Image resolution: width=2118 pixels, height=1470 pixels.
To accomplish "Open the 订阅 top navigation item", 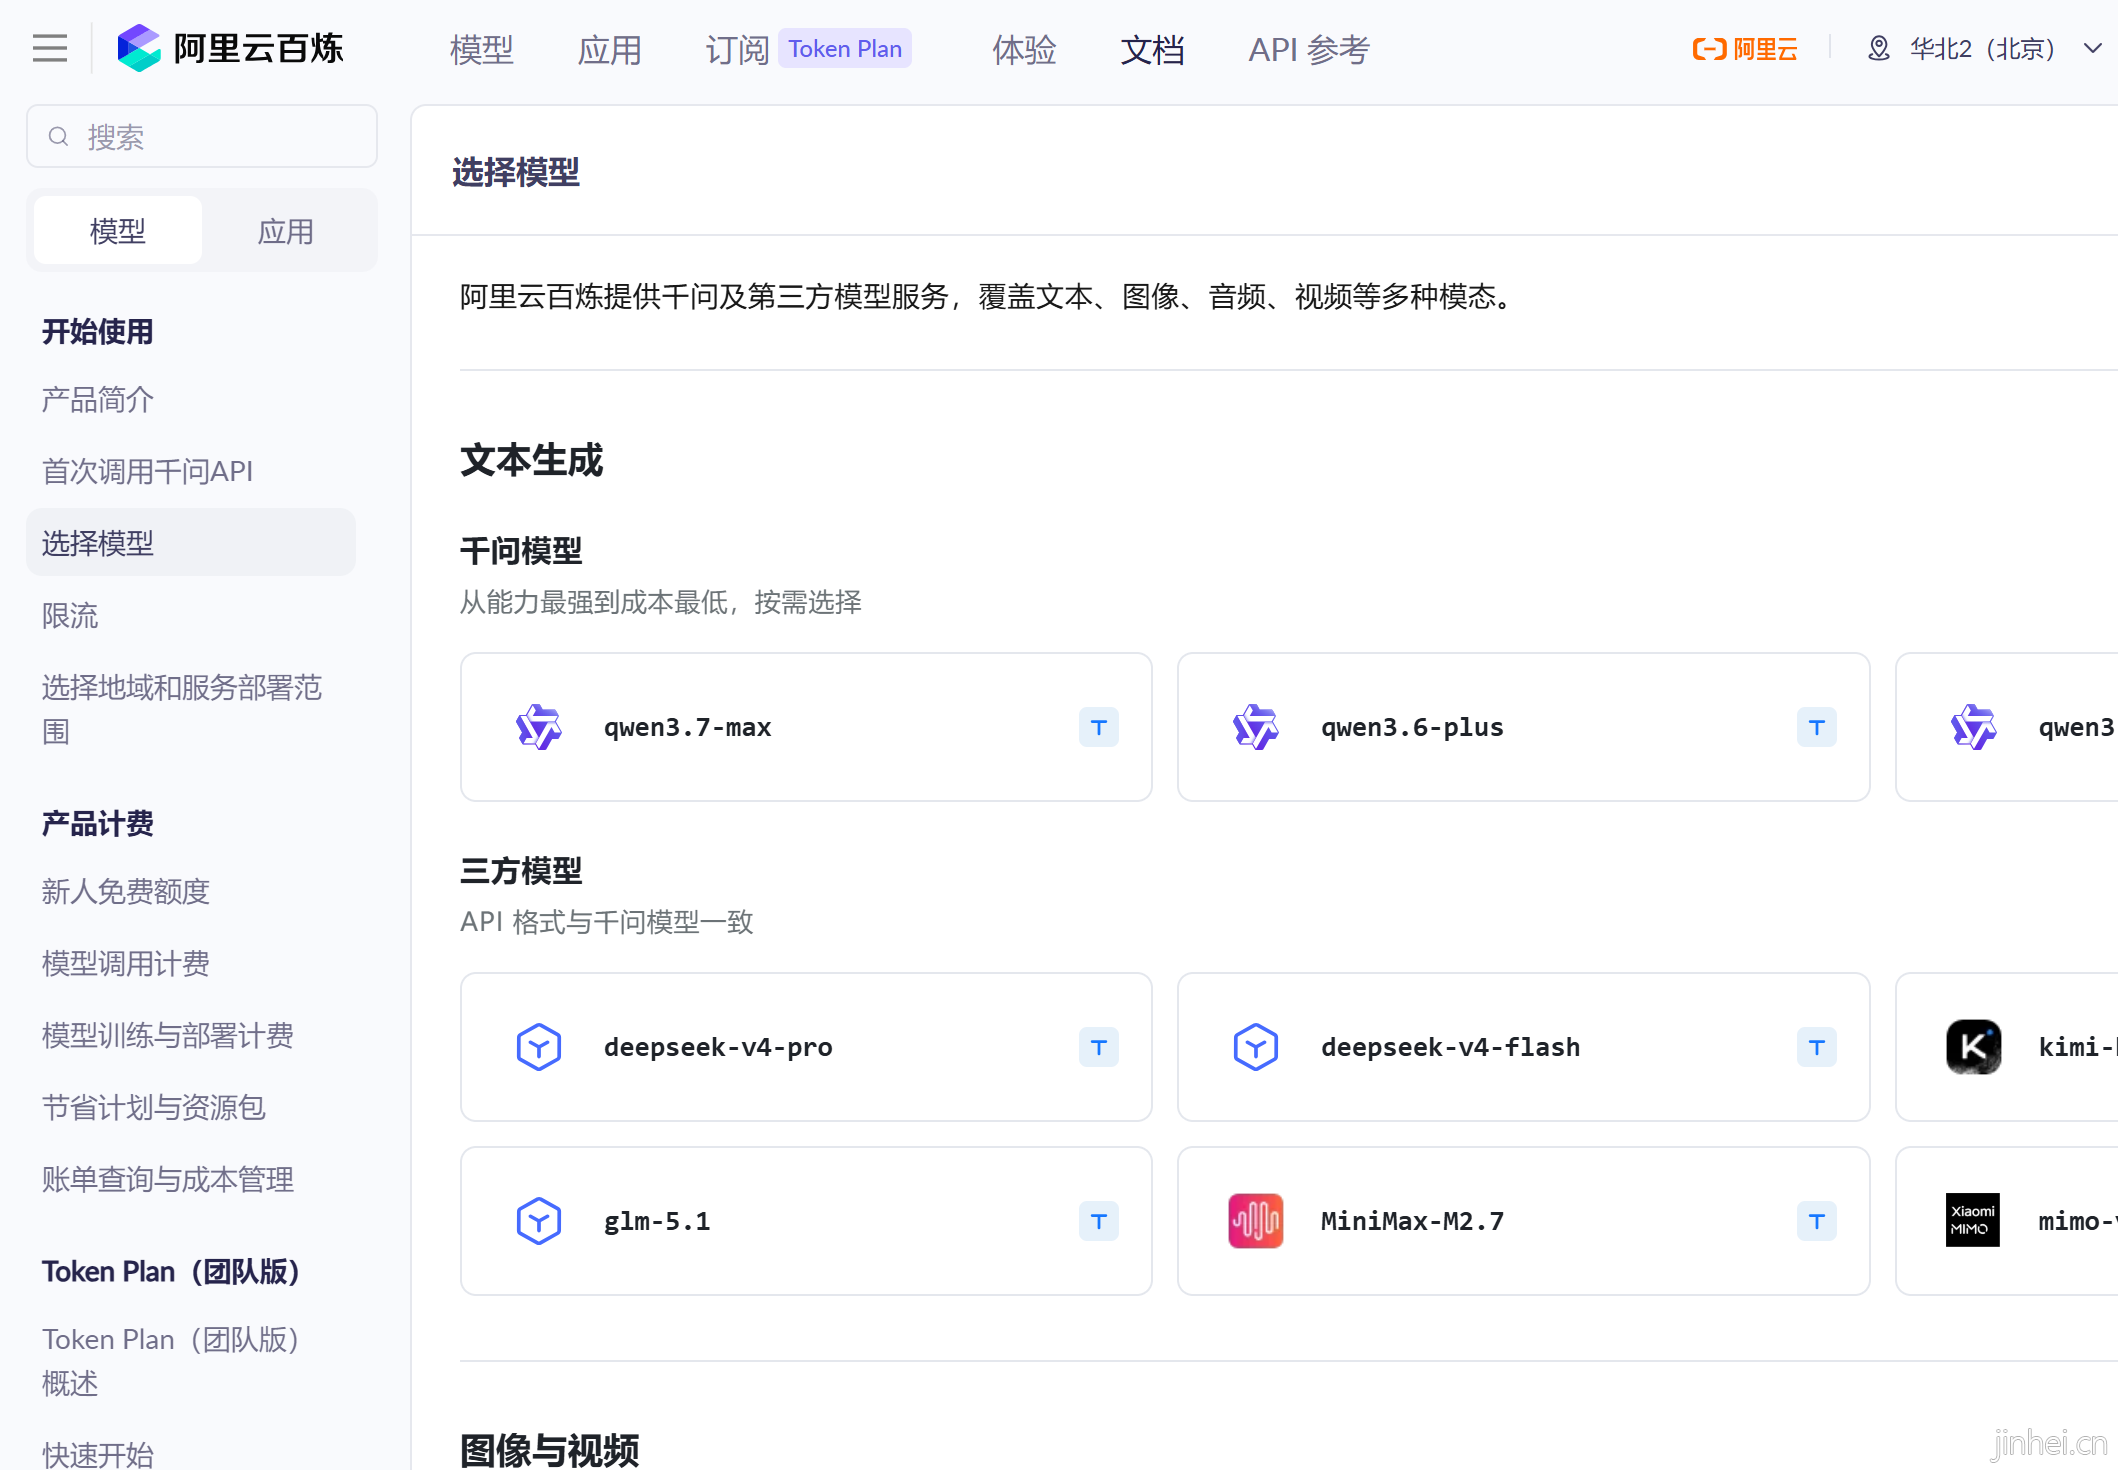I will click(738, 49).
